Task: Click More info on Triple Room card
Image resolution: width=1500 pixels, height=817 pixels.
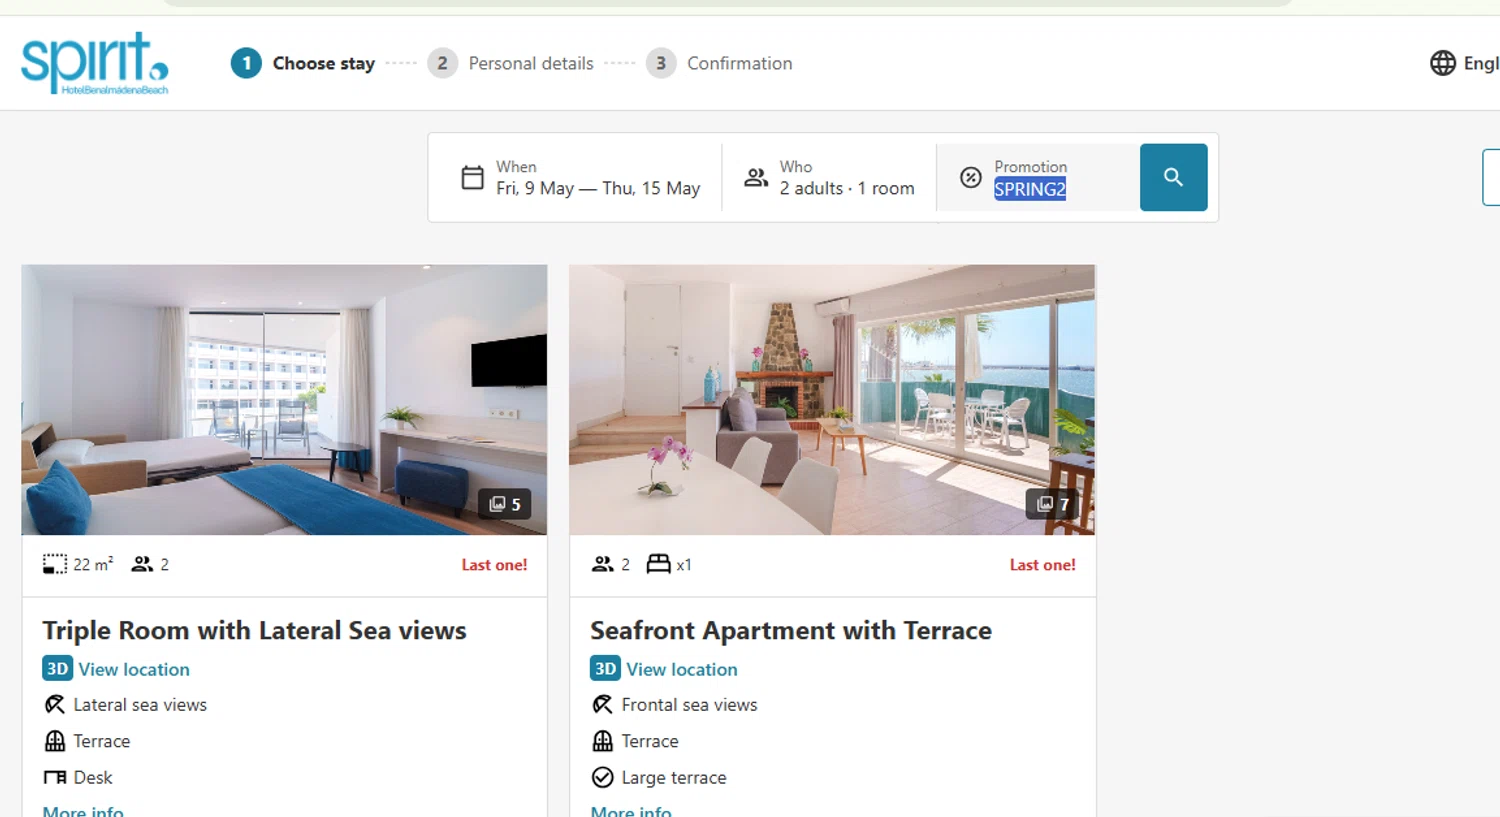Action: [83, 811]
